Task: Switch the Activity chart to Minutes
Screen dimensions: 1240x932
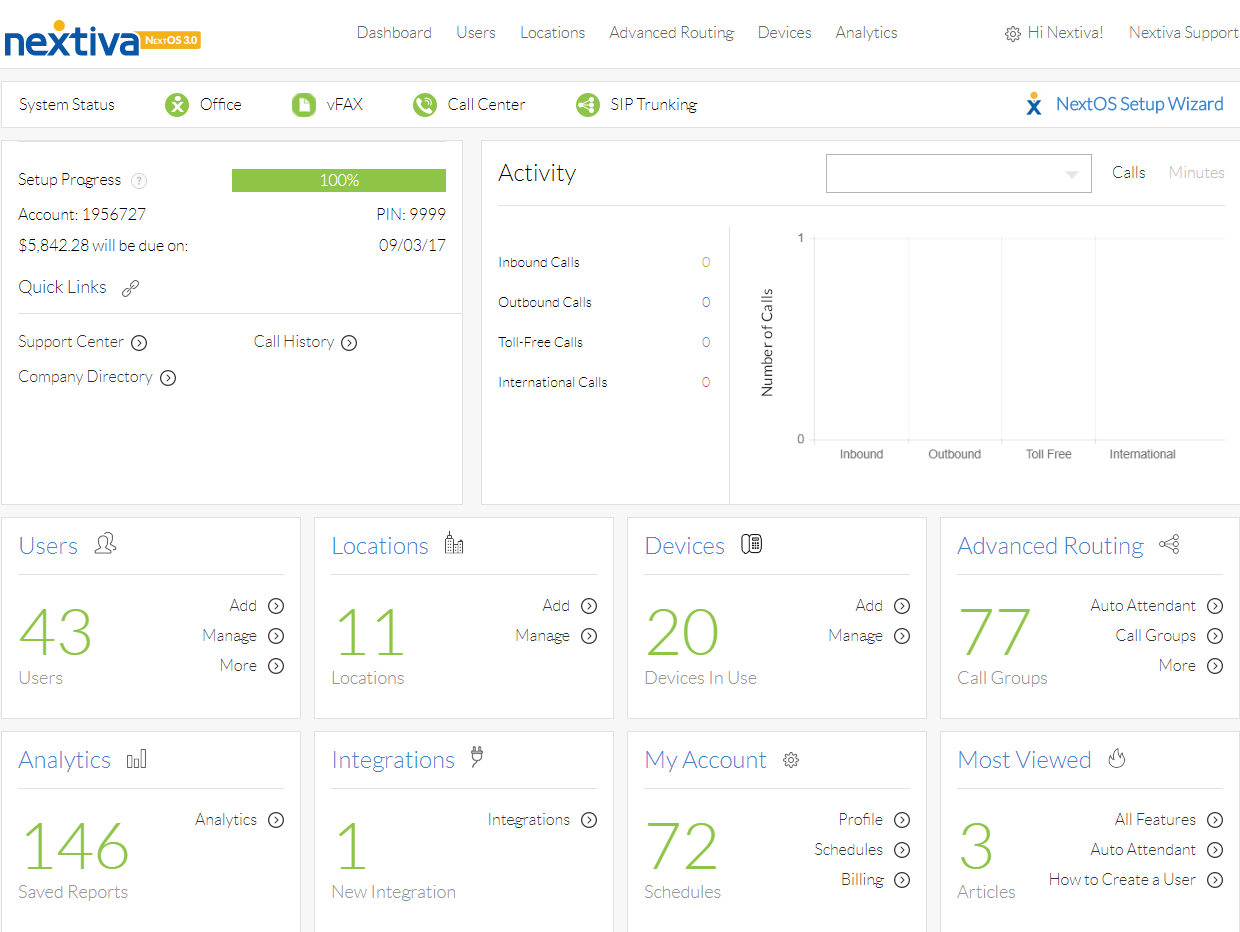Action: point(1196,173)
